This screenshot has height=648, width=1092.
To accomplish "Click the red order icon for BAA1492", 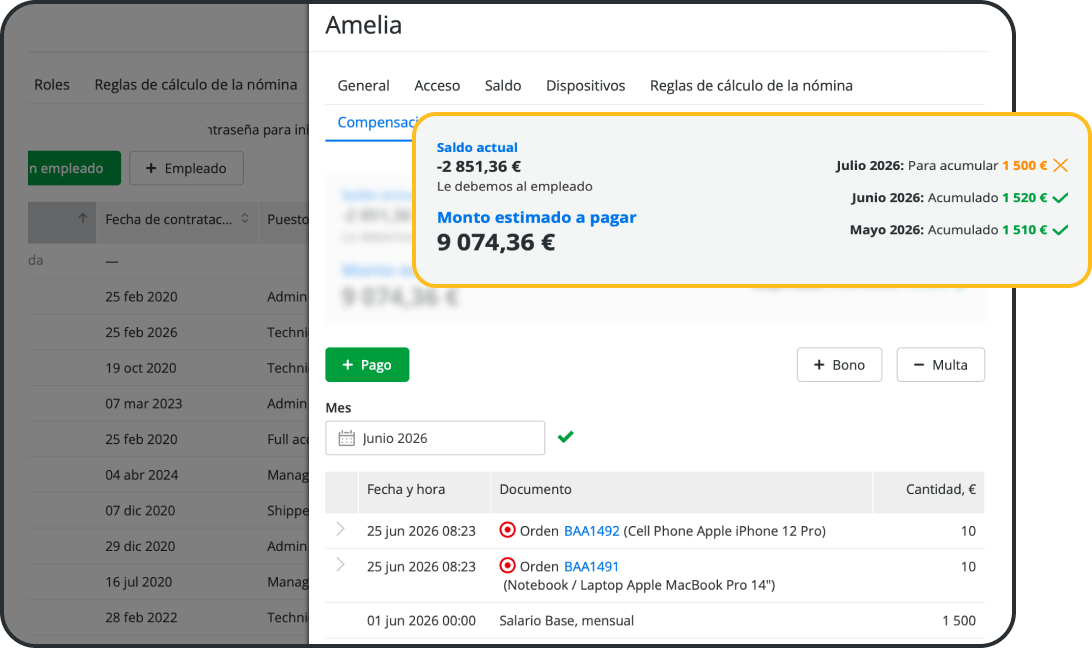I will click(508, 530).
